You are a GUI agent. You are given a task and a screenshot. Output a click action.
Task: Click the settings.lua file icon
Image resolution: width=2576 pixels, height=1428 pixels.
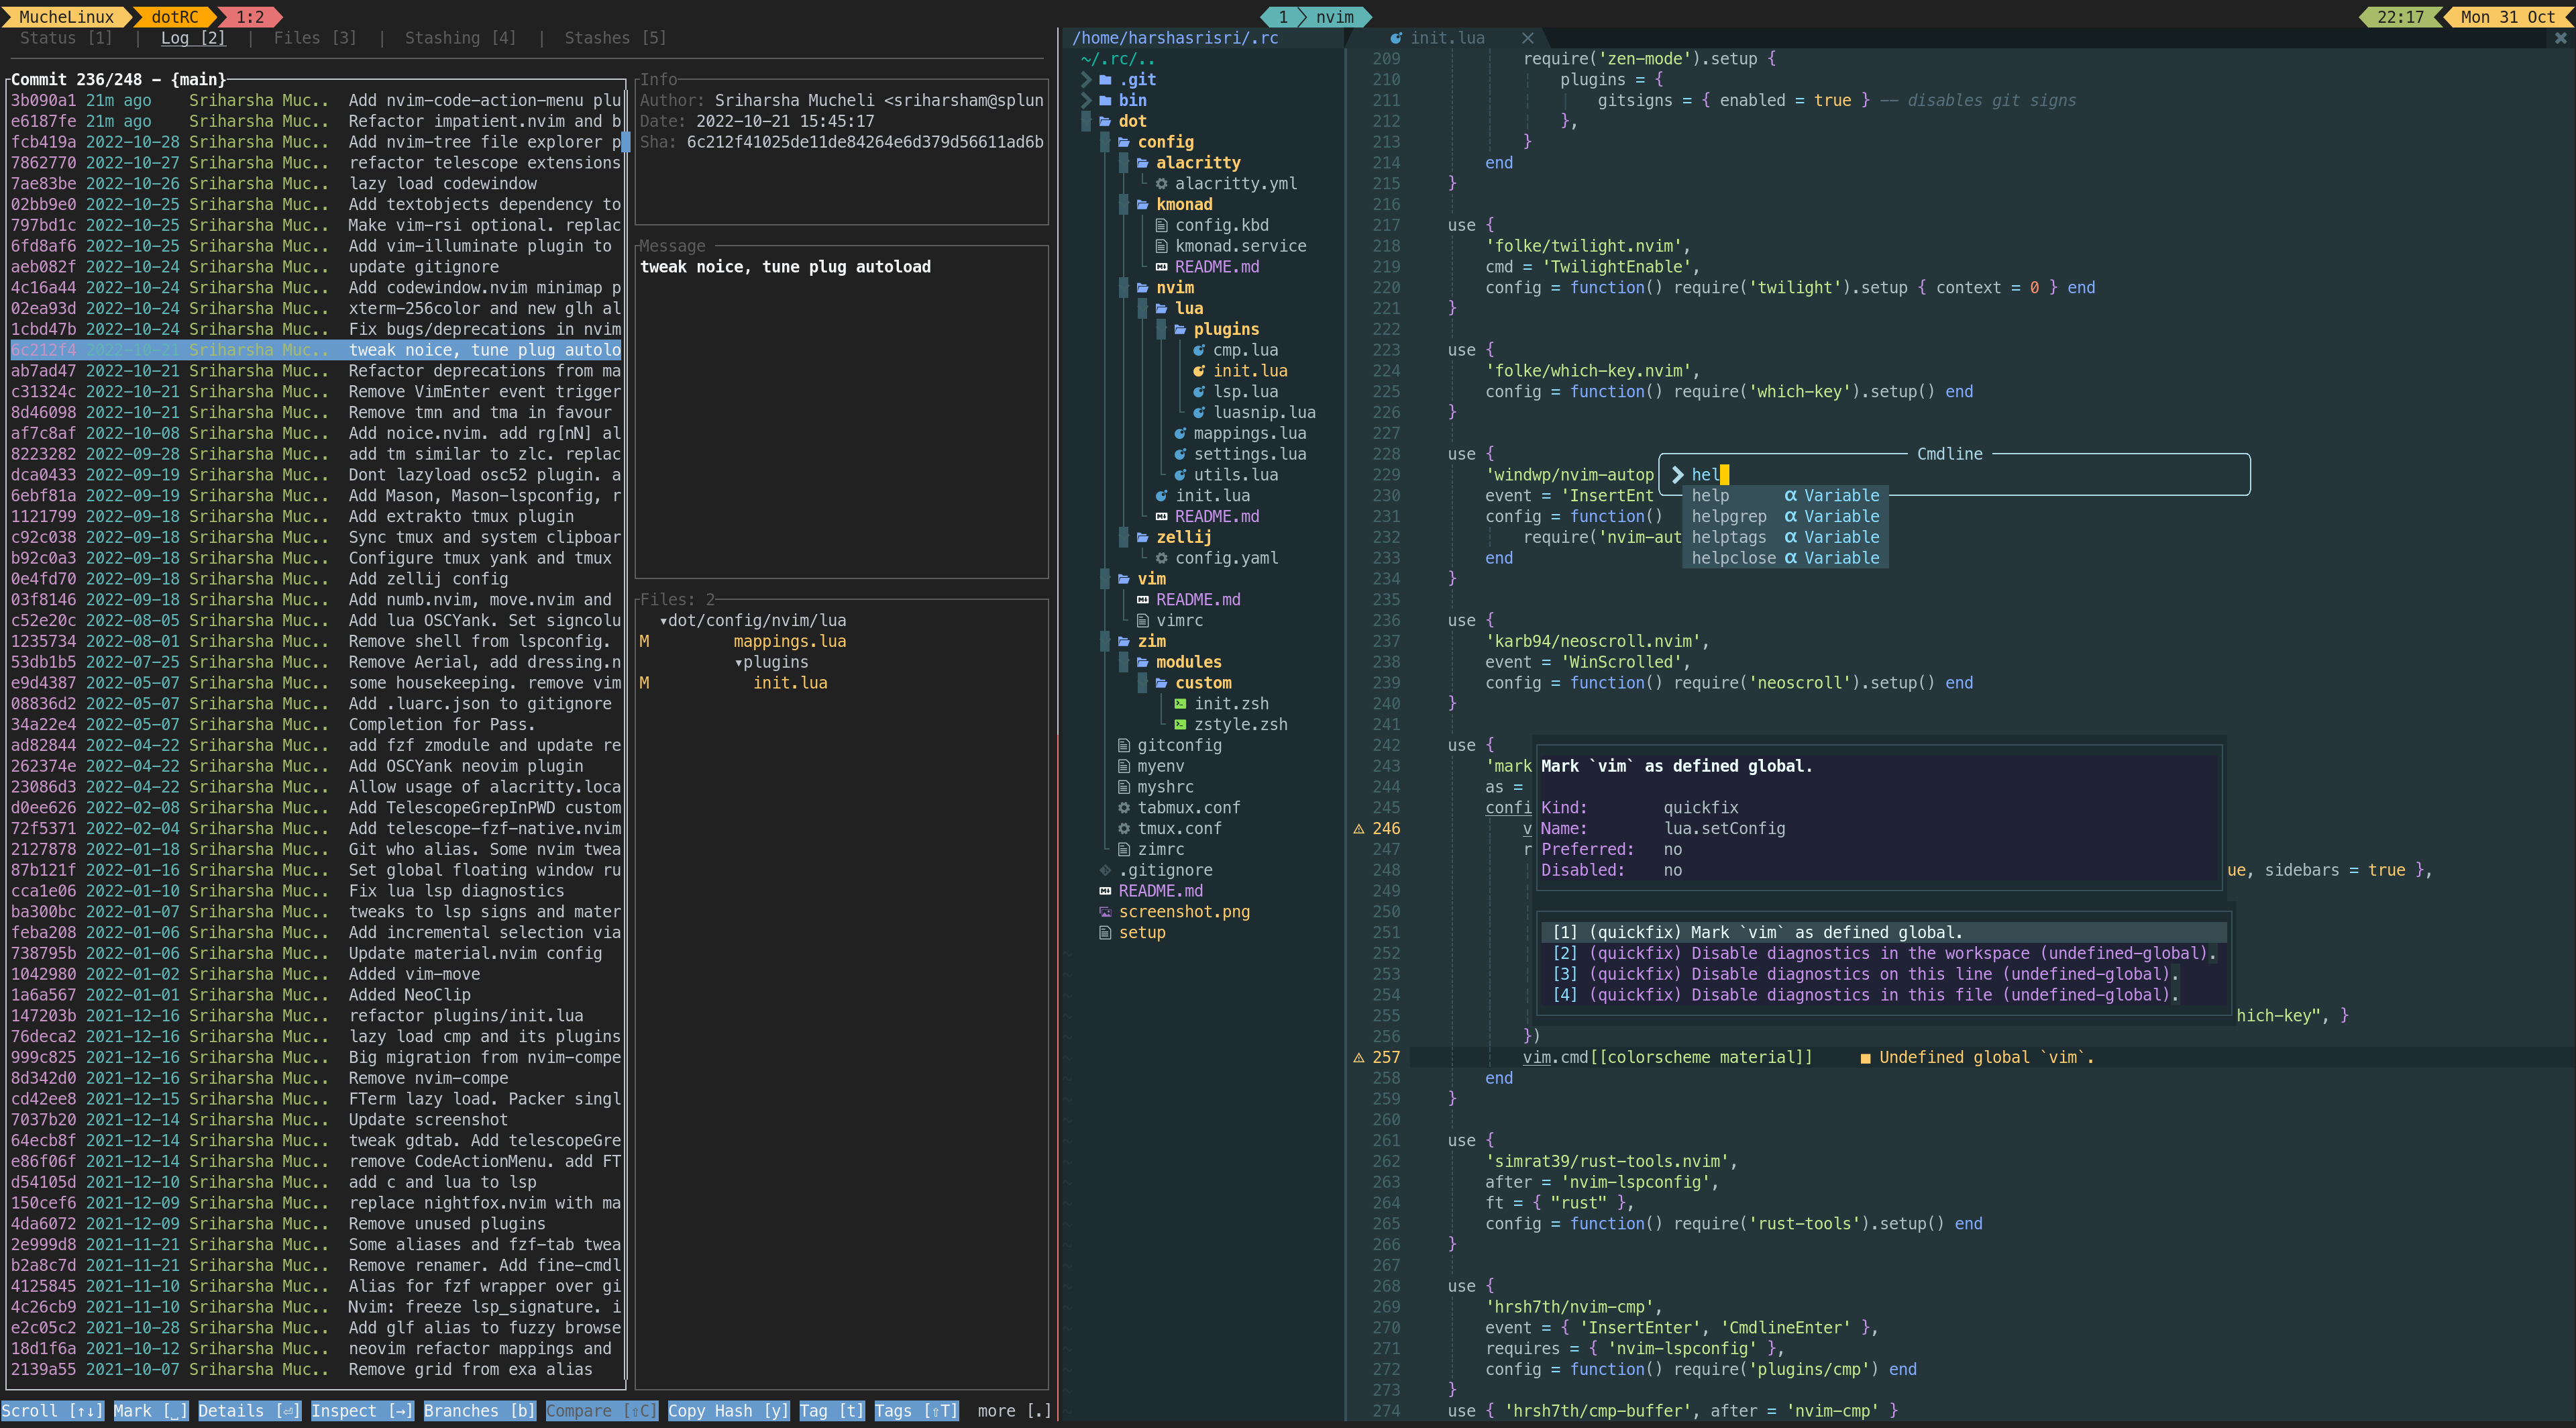tap(1180, 454)
